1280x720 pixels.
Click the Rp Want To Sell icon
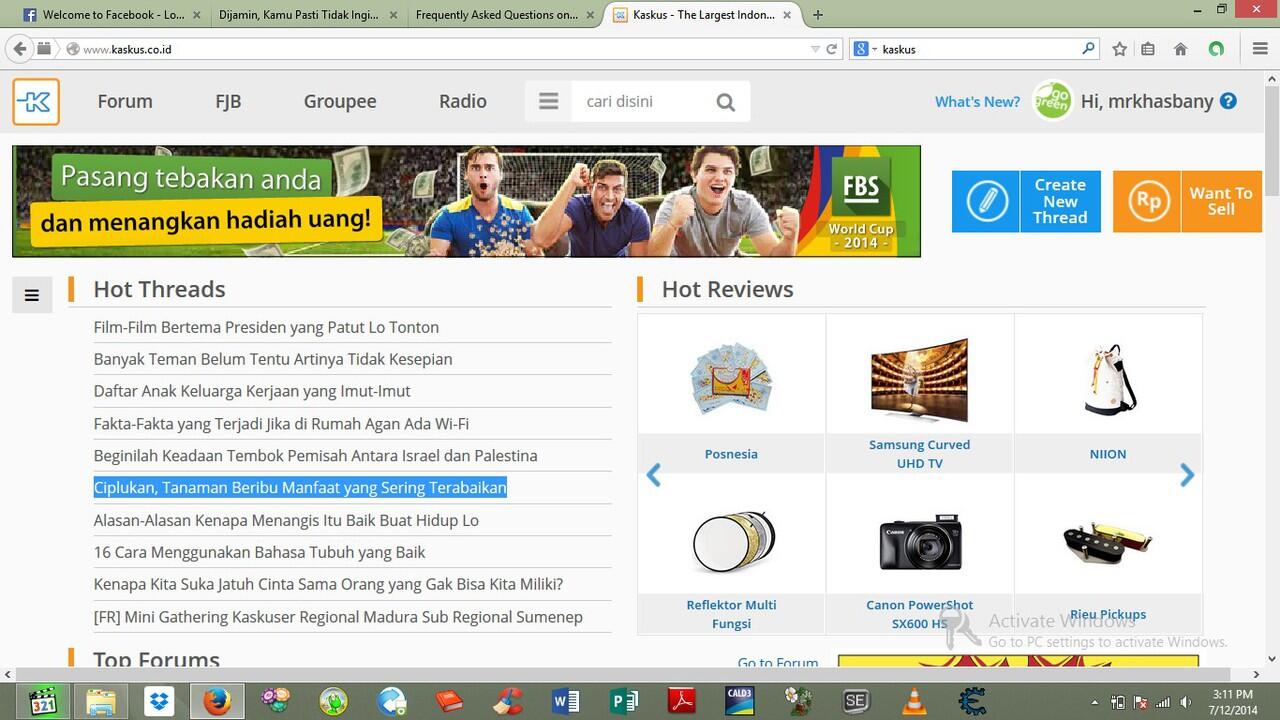[x=1147, y=202]
